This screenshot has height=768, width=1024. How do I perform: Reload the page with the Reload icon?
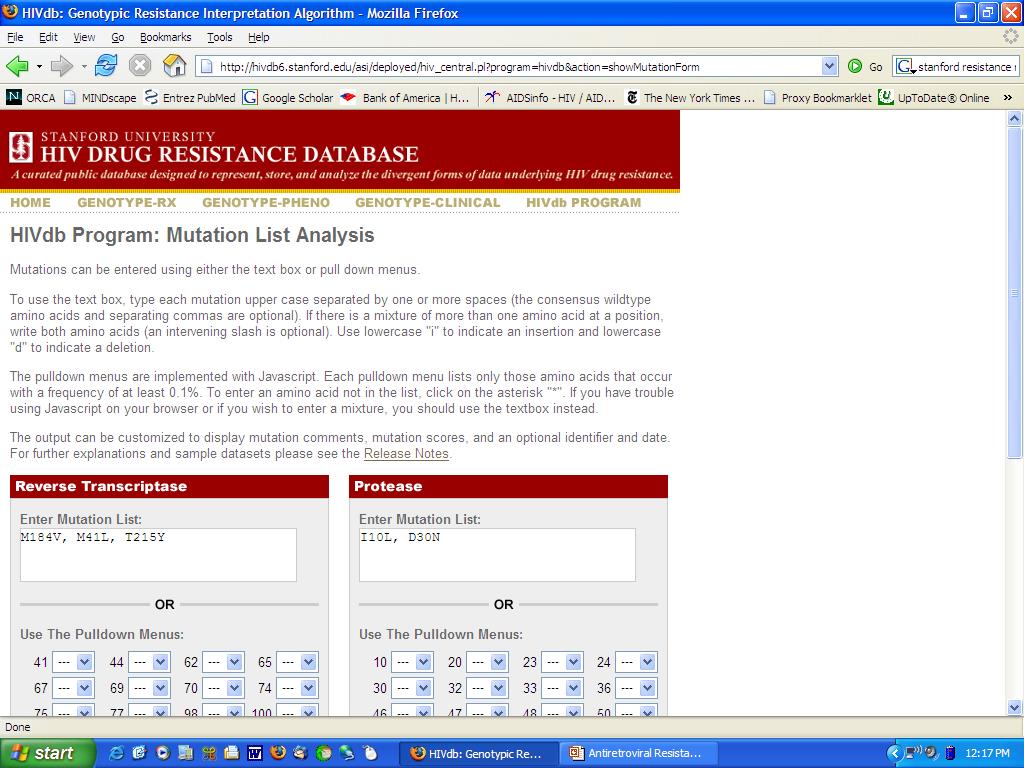[106, 66]
